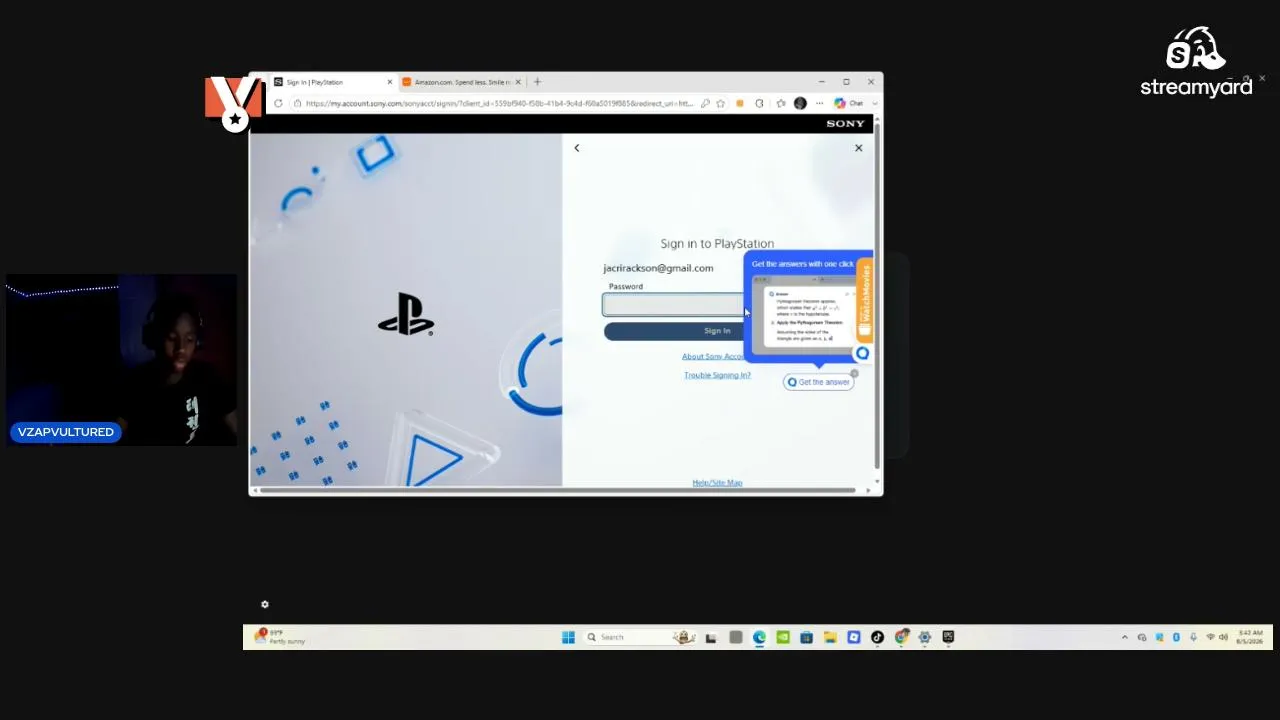Click the VZAPVULTURED name label
The height and width of the screenshot is (720, 1280).
[x=66, y=432]
